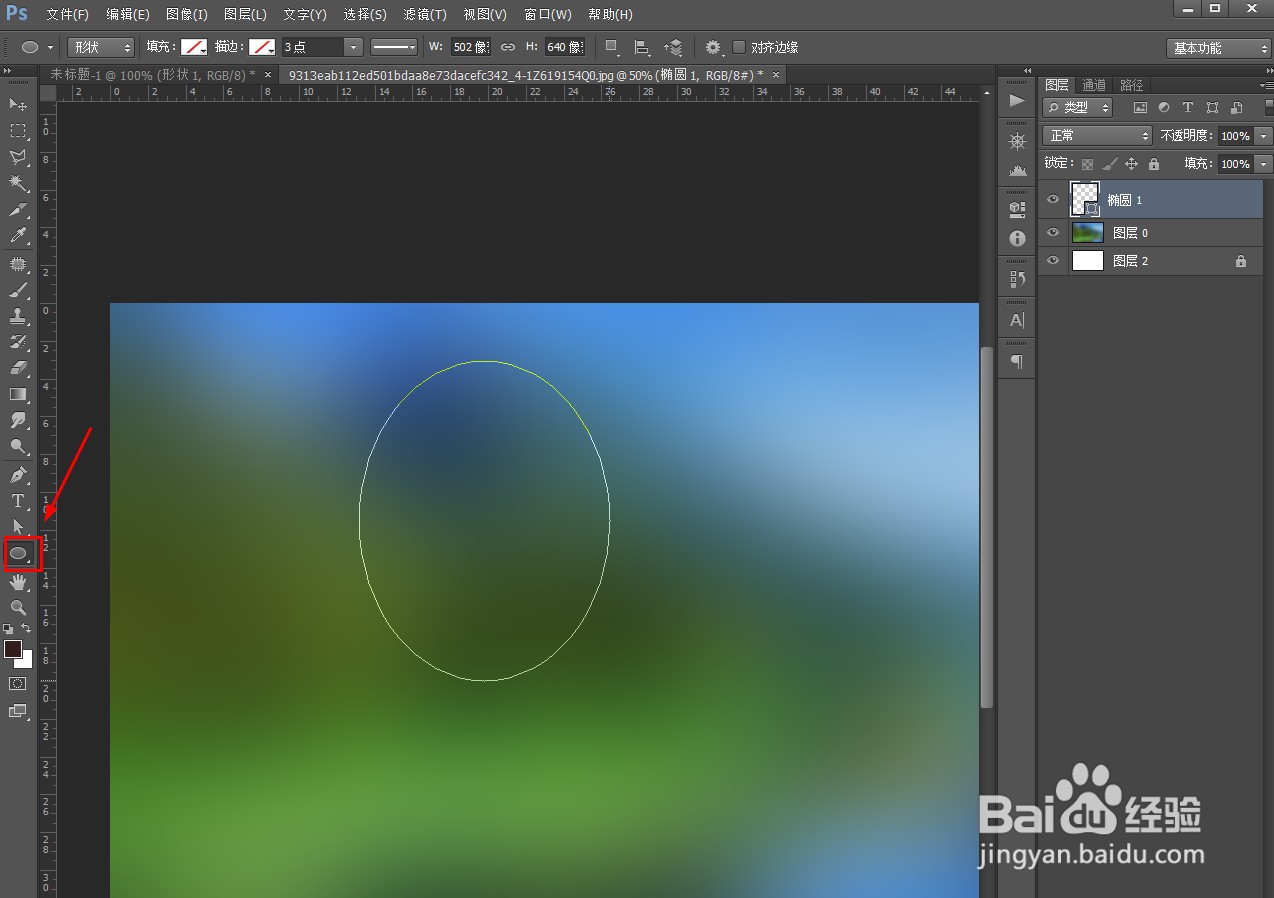
Task: Open the 正常 blend mode dropdown
Action: click(x=1097, y=135)
